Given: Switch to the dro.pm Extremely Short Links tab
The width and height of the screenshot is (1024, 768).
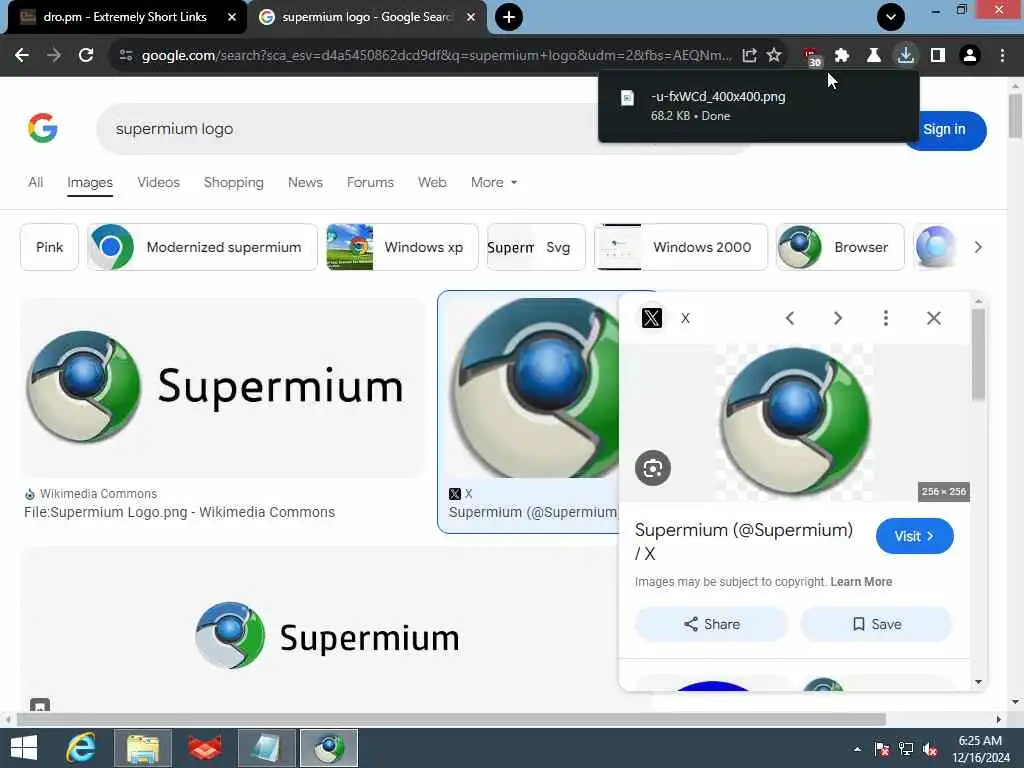Looking at the screenshot, I should click(124, 17).
